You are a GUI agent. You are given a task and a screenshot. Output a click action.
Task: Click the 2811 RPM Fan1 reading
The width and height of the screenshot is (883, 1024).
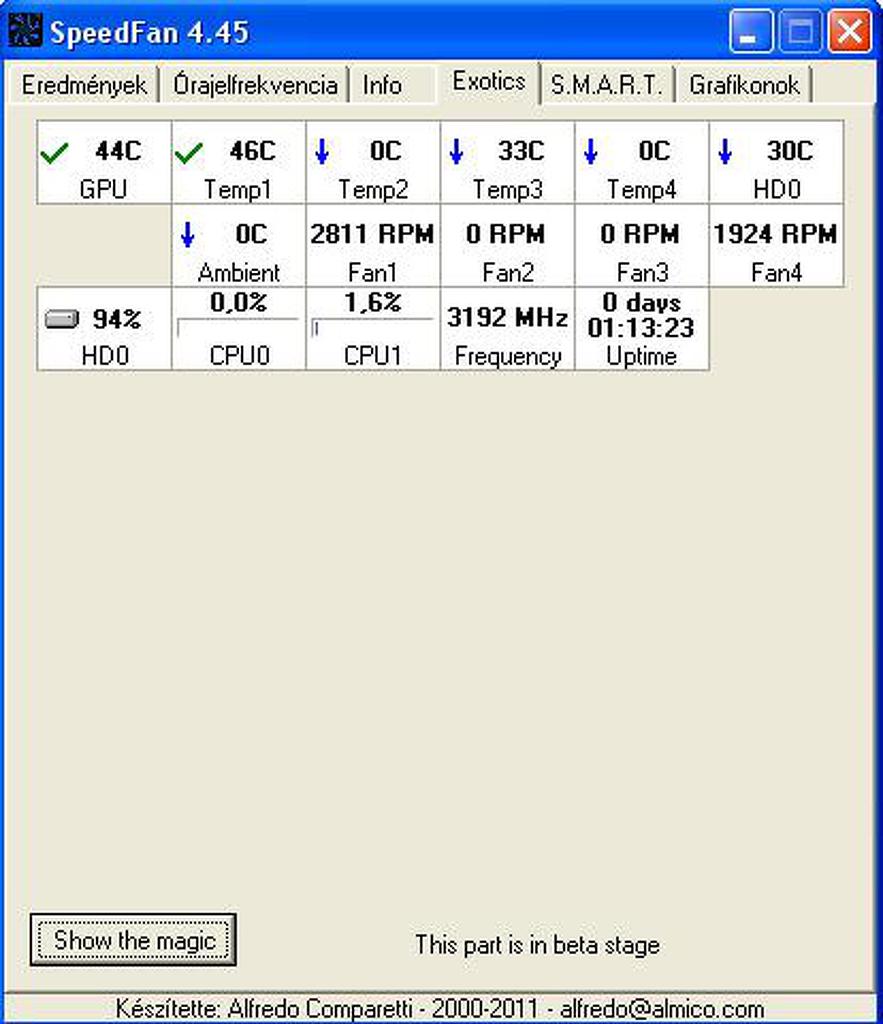click(372, 234)
